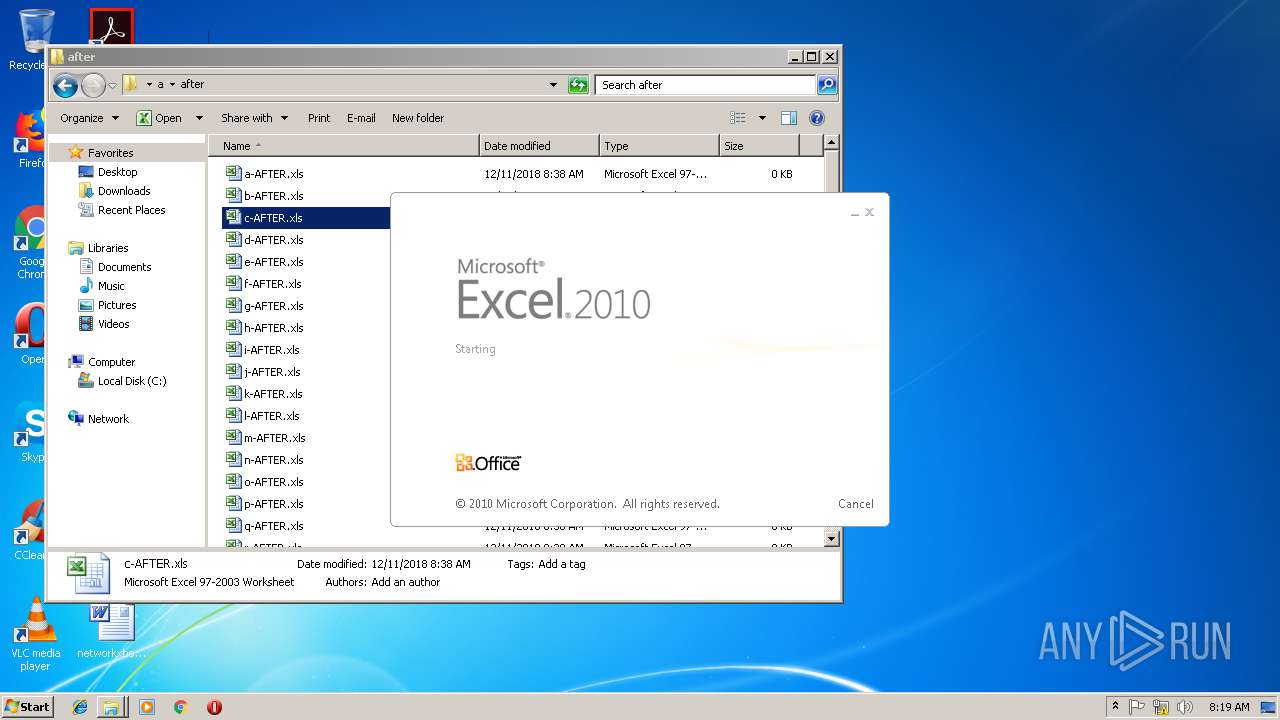Click the f-AFTER.xls file icon
This screenshot has height=720, width=1280.
point(233,283)
